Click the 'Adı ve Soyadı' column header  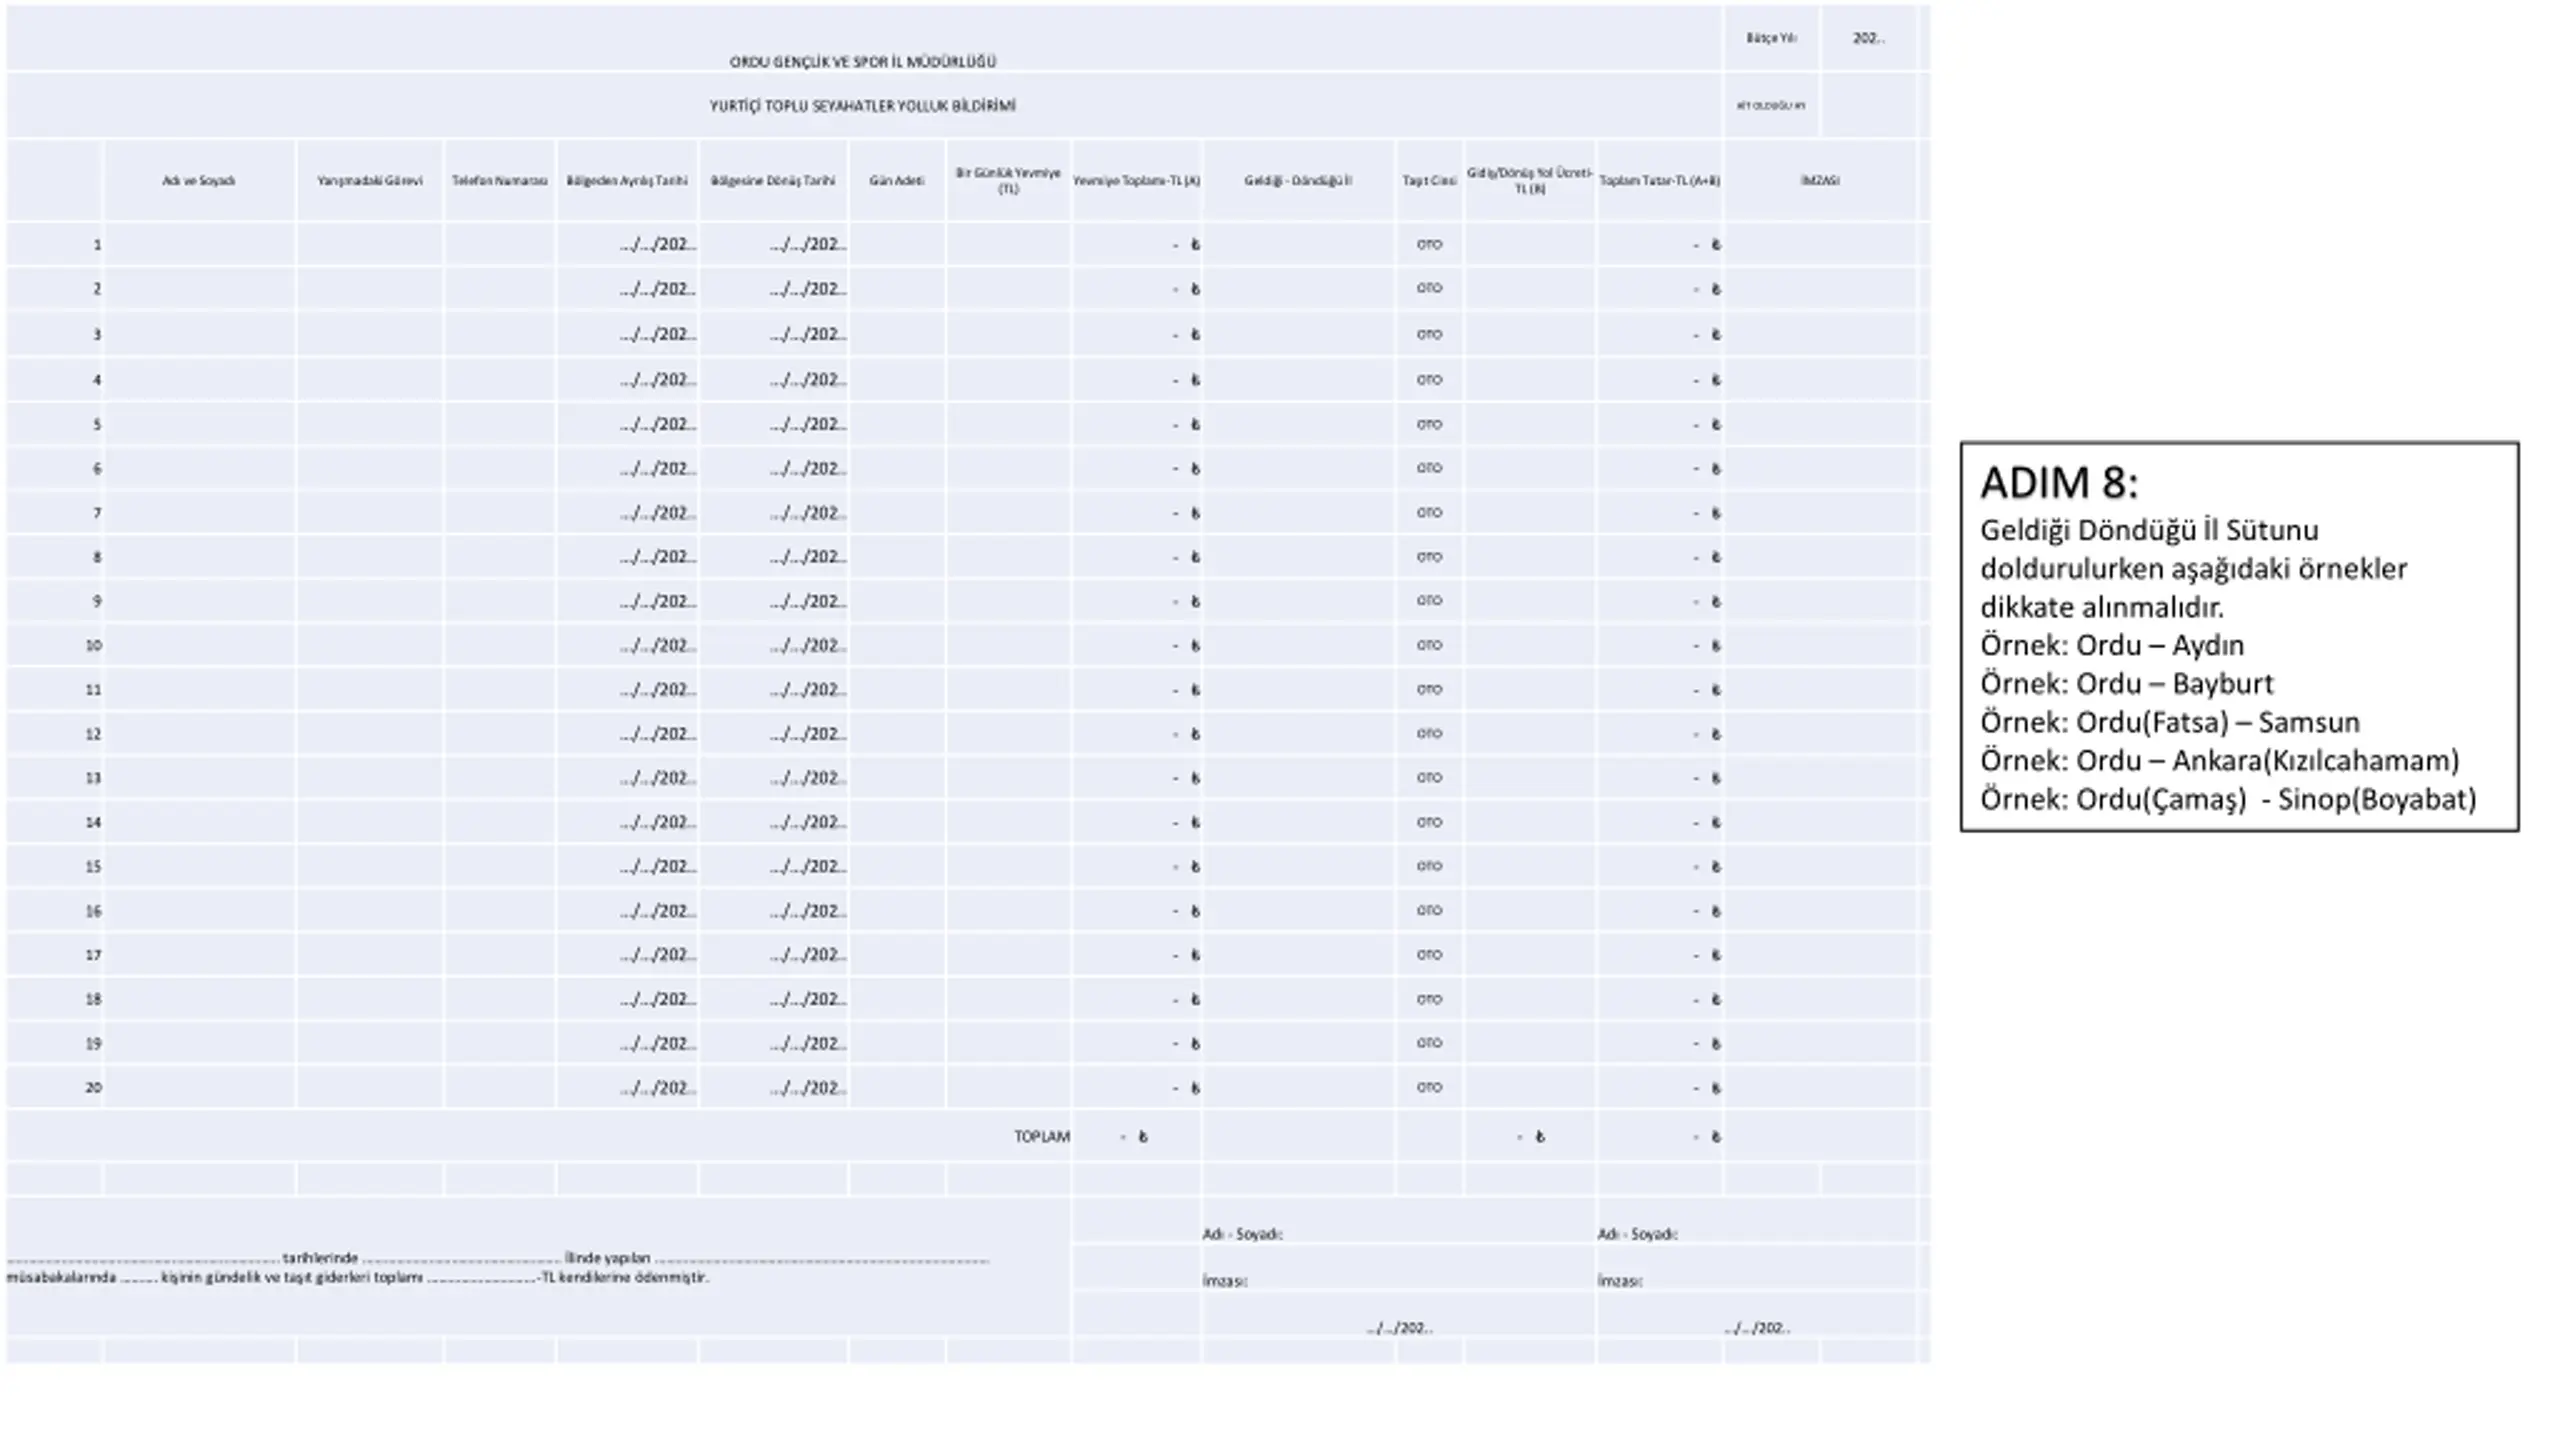(199, 181)
